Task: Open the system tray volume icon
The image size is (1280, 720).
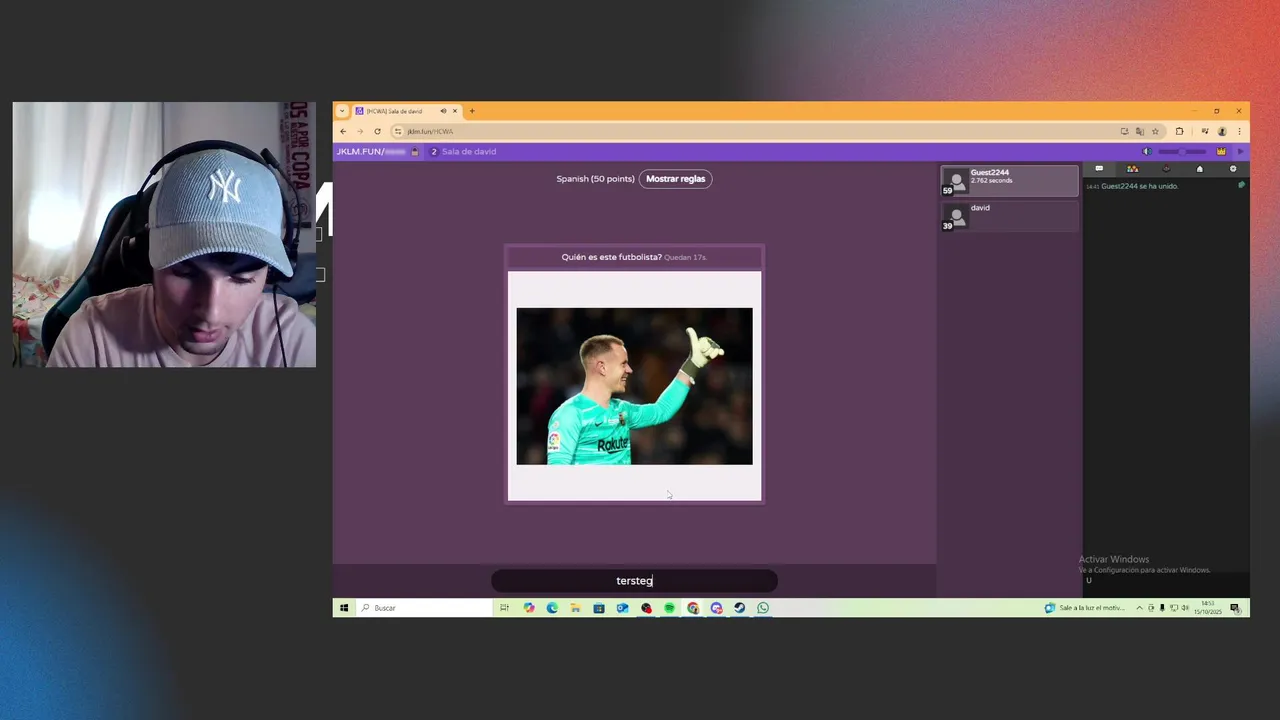Action: pos(1185,608)
